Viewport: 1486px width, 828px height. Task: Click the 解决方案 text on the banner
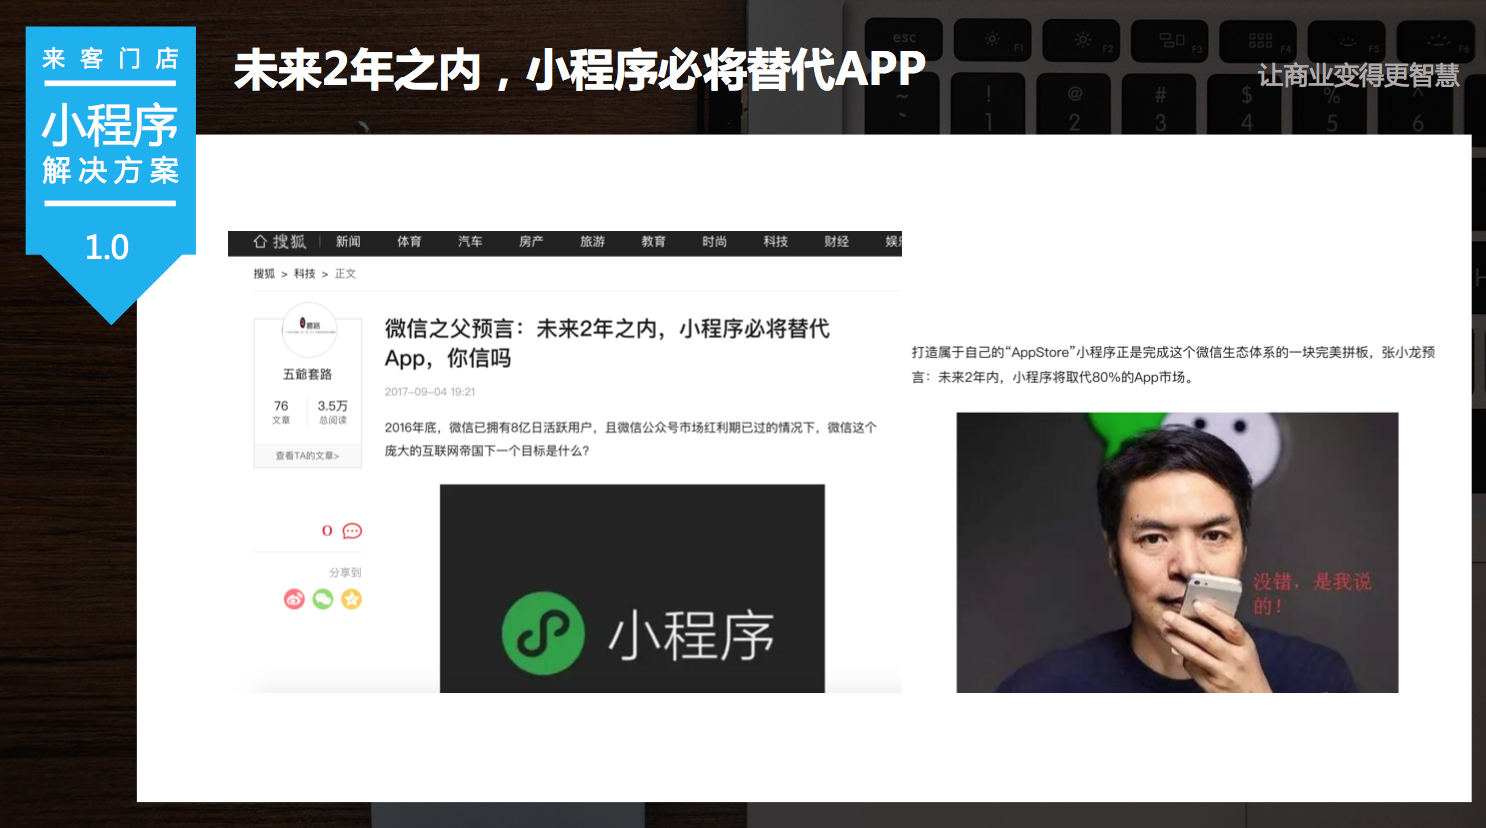[110, 171]
